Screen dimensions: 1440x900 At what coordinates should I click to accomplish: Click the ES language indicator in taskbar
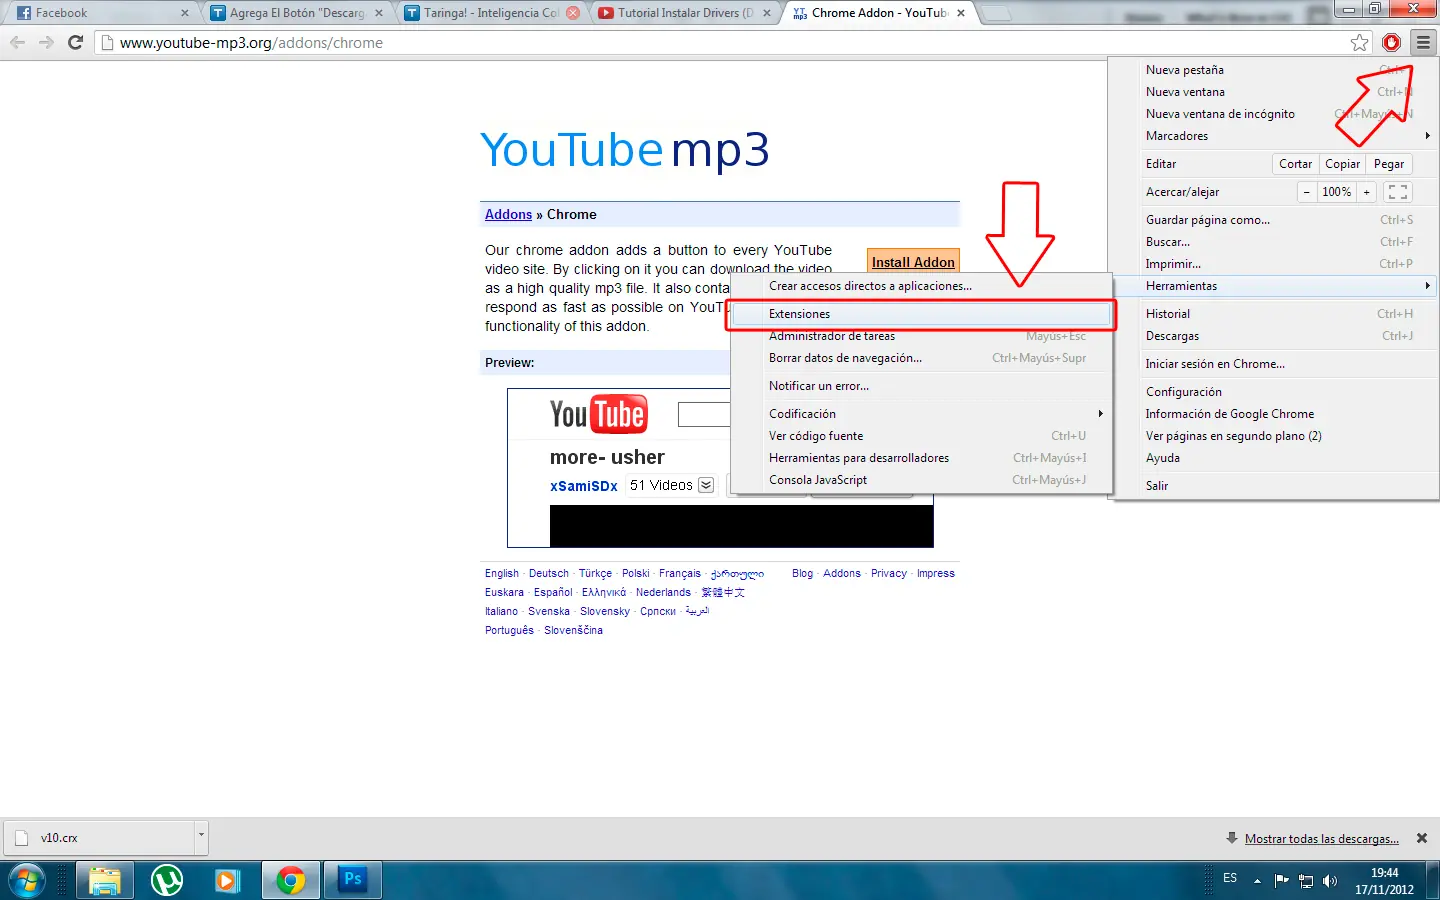[1230, 878]
